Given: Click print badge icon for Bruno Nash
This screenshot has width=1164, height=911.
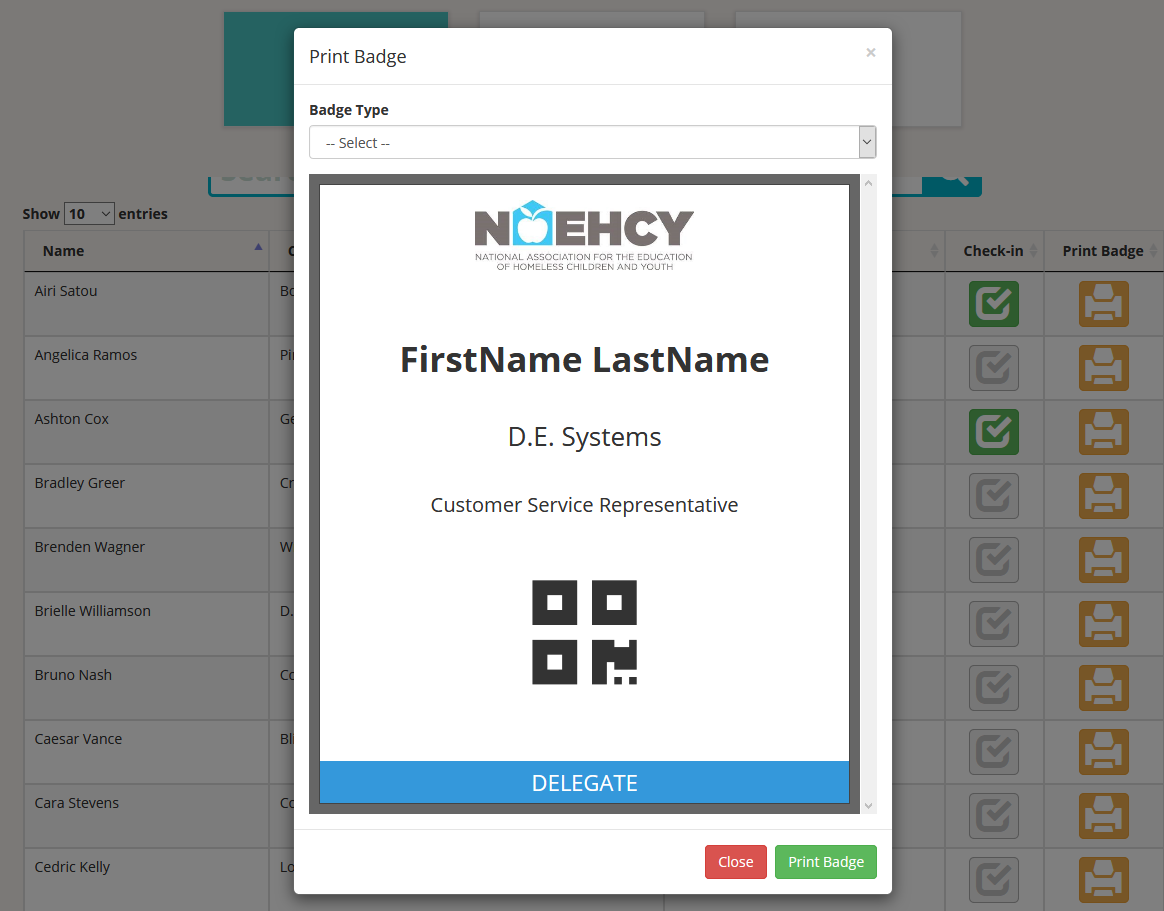Looking at the screenshot, I should [x=1104, y=688].
